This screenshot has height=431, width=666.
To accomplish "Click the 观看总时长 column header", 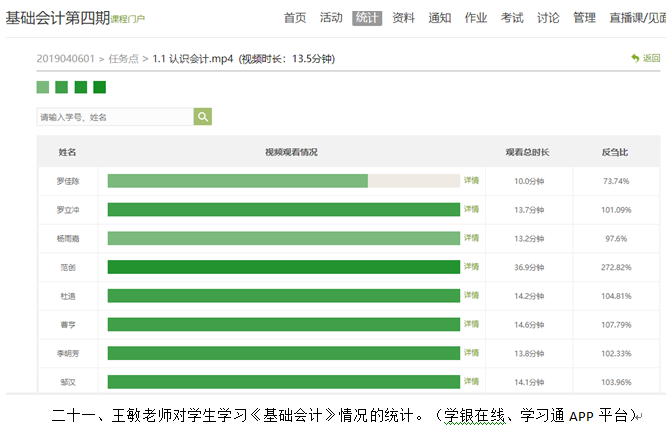I will 527,152.
